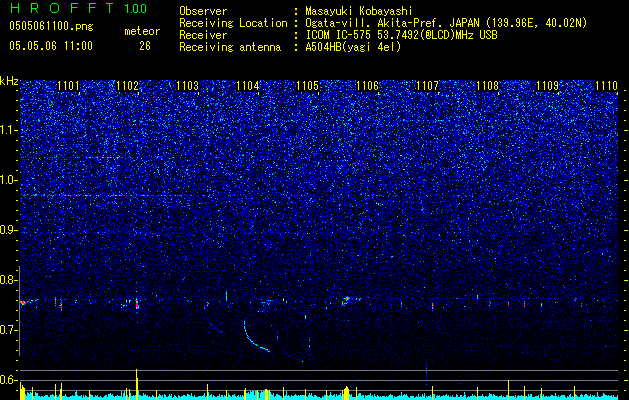Image resolution: width=629 pixels, height=400 pixels.
Task: Select the observer name Masayuki Kobayashi
Action: (x=359, y=11)
